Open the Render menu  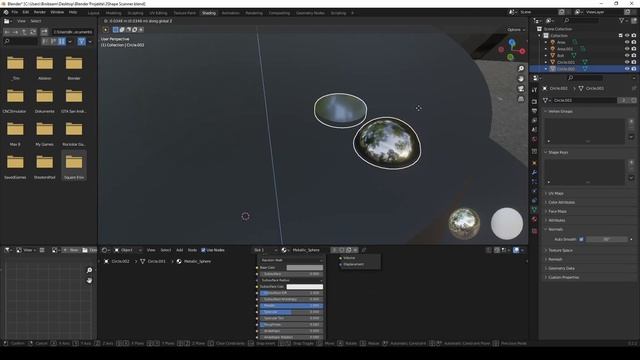(40, 12)
